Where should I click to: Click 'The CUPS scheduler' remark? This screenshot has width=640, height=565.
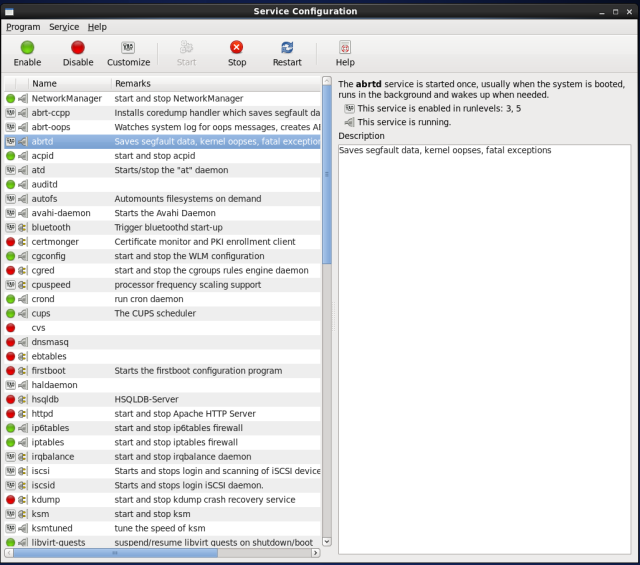[x=155, y=313]
